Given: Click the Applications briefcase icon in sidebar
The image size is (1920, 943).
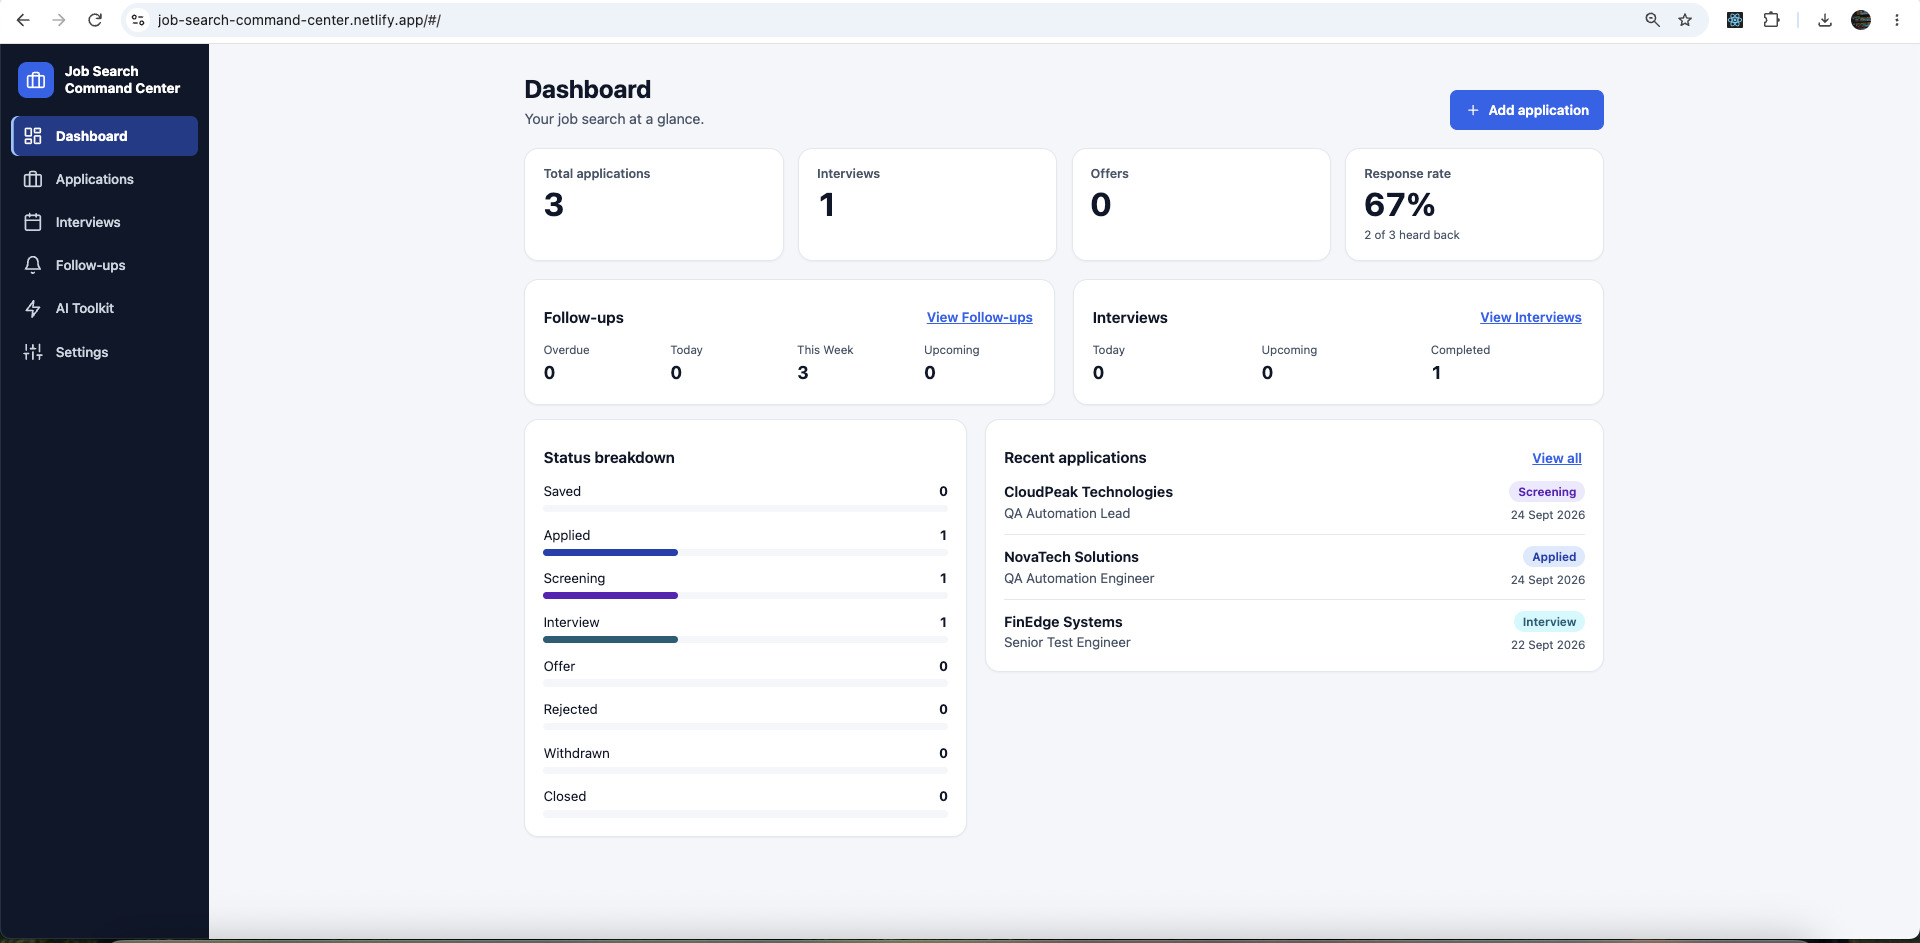Looking at the screenshot, I should [33, 179].
